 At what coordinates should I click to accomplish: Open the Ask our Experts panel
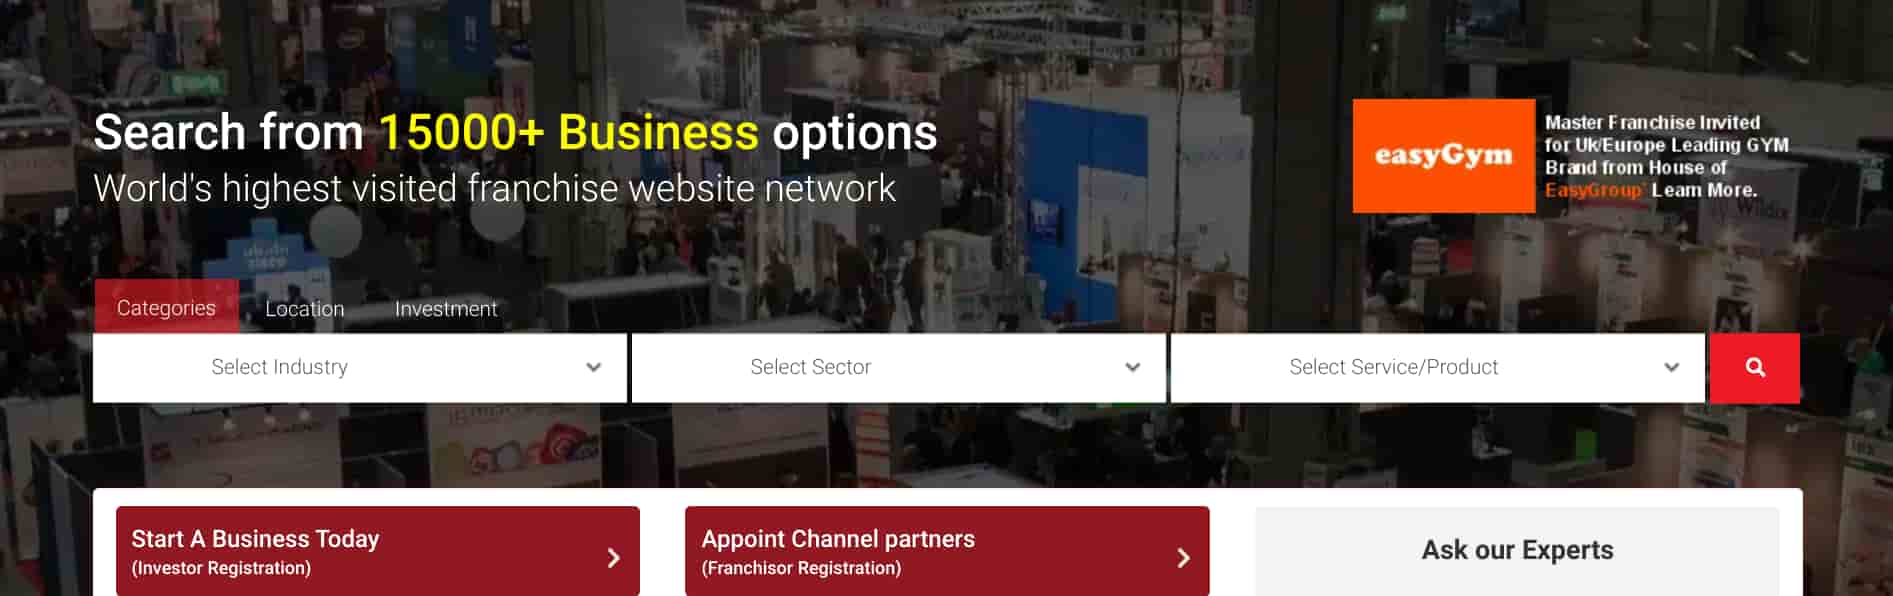[x=1517, y=551]
